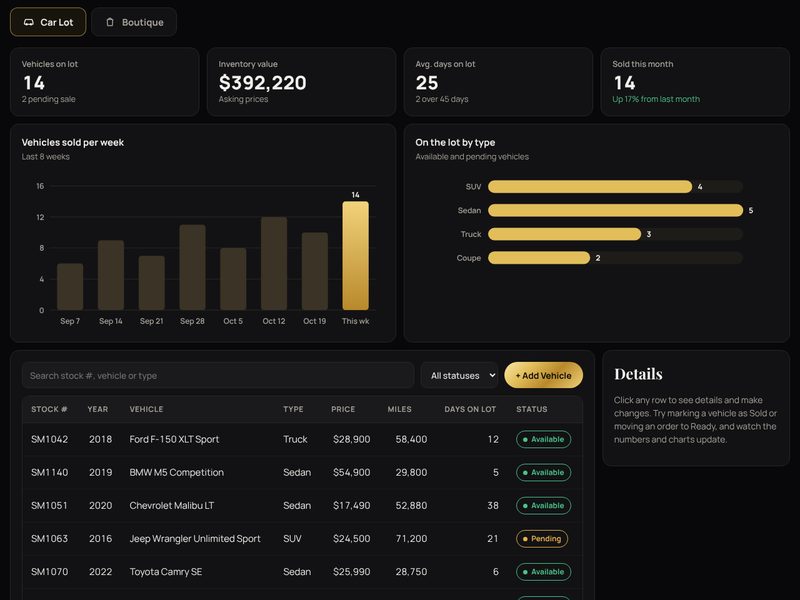Click the price $28,900

point(352,439)
